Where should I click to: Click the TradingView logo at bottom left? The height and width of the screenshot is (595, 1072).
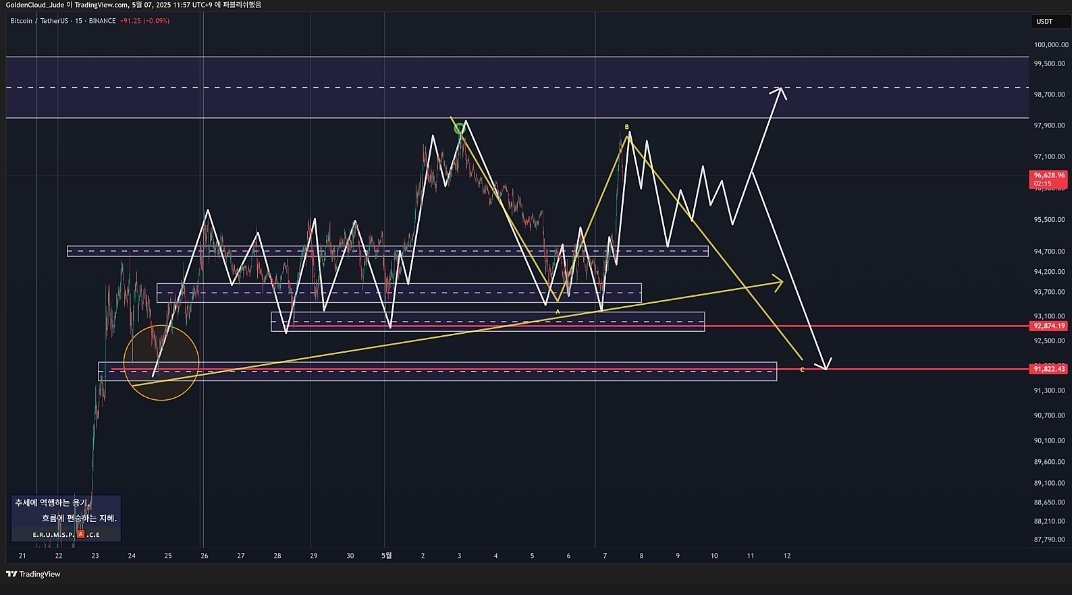(33, 574)
